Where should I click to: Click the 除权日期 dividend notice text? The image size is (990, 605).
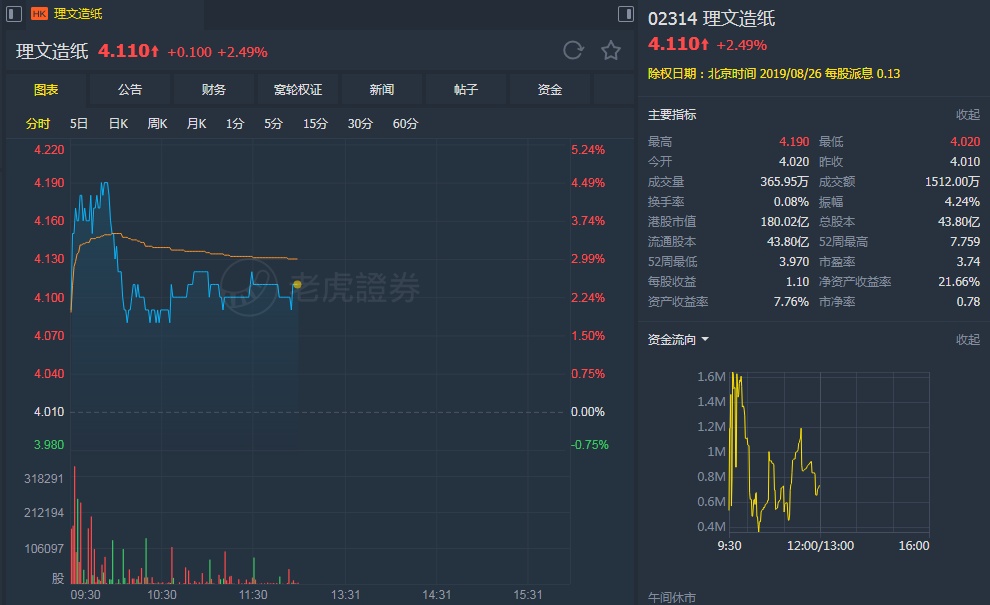774,73
